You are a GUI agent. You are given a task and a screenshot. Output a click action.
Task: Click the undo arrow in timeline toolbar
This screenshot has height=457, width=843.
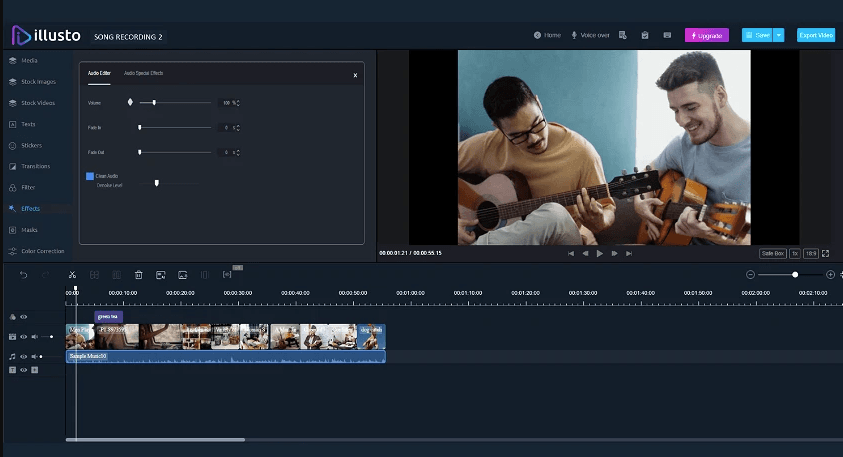pos(24,274)
